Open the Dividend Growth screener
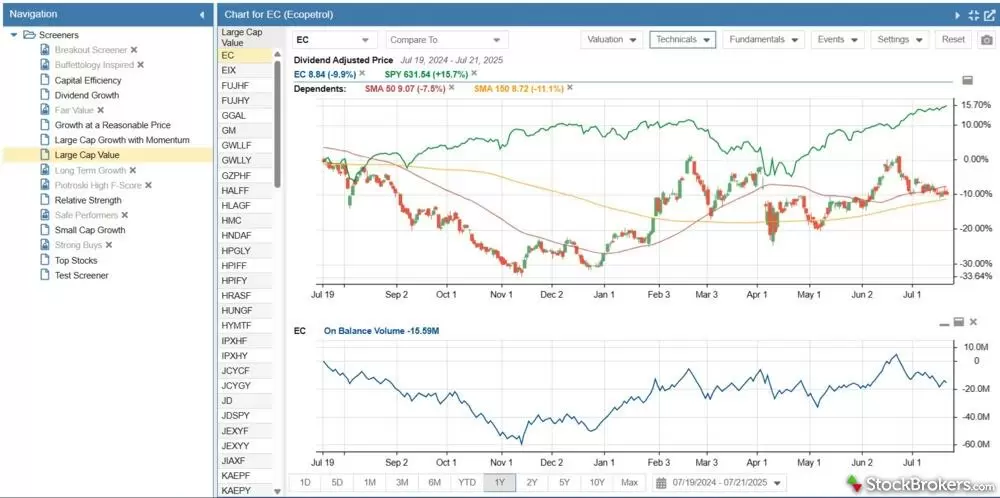Viewport: 1000px width, 498px height. point(87,95)
